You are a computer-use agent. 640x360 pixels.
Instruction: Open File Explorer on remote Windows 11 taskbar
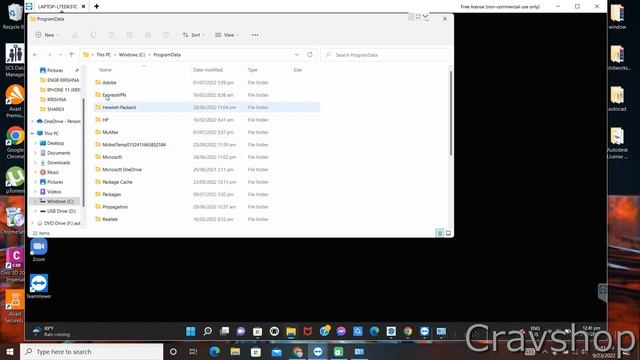291,331
